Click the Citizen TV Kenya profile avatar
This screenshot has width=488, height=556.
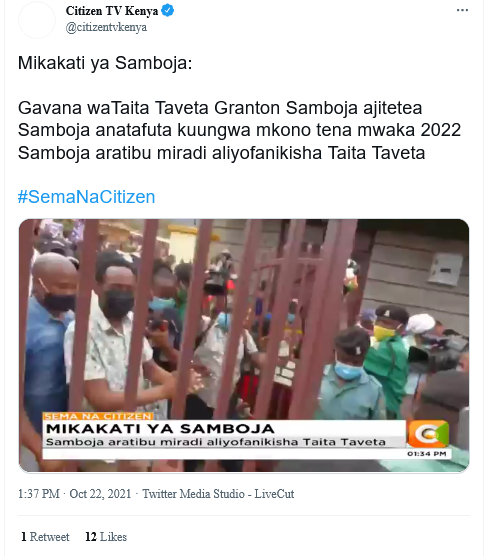[x=37, y=19]
